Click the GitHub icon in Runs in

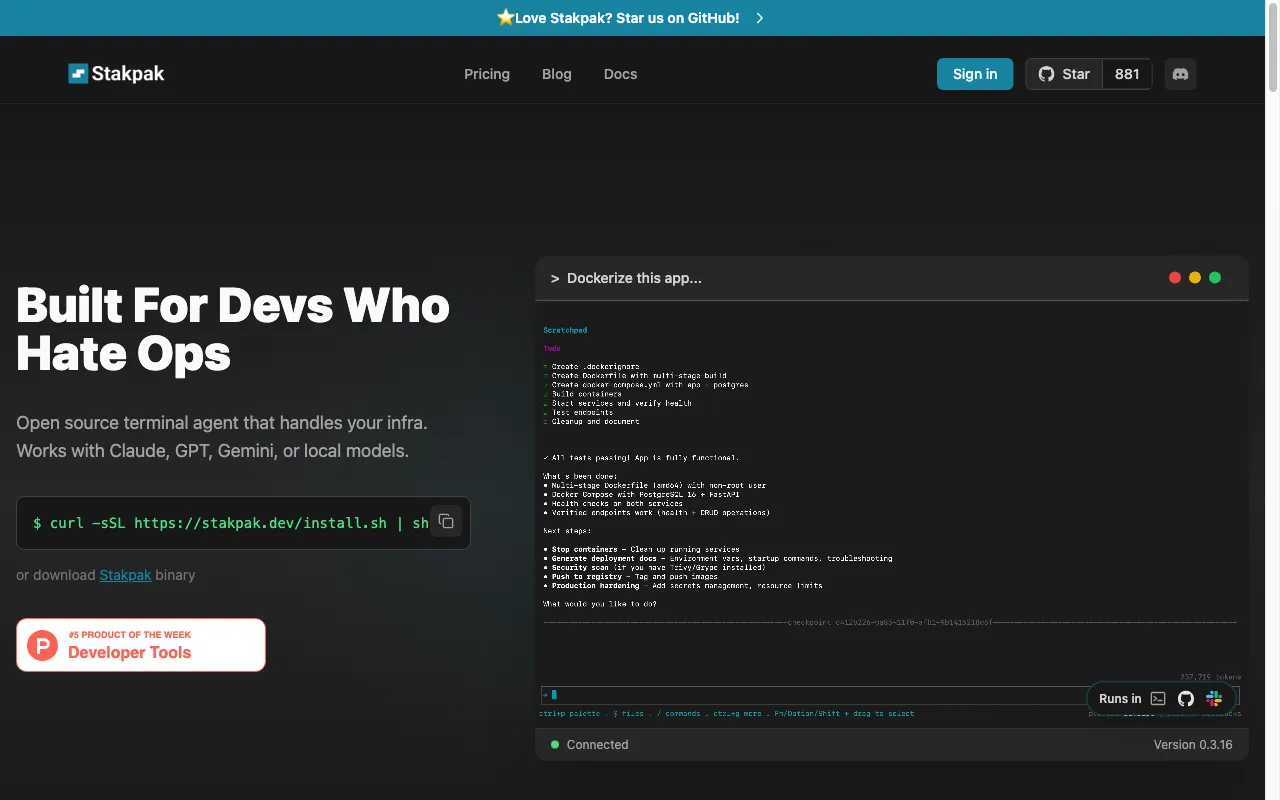point(1186,699)
